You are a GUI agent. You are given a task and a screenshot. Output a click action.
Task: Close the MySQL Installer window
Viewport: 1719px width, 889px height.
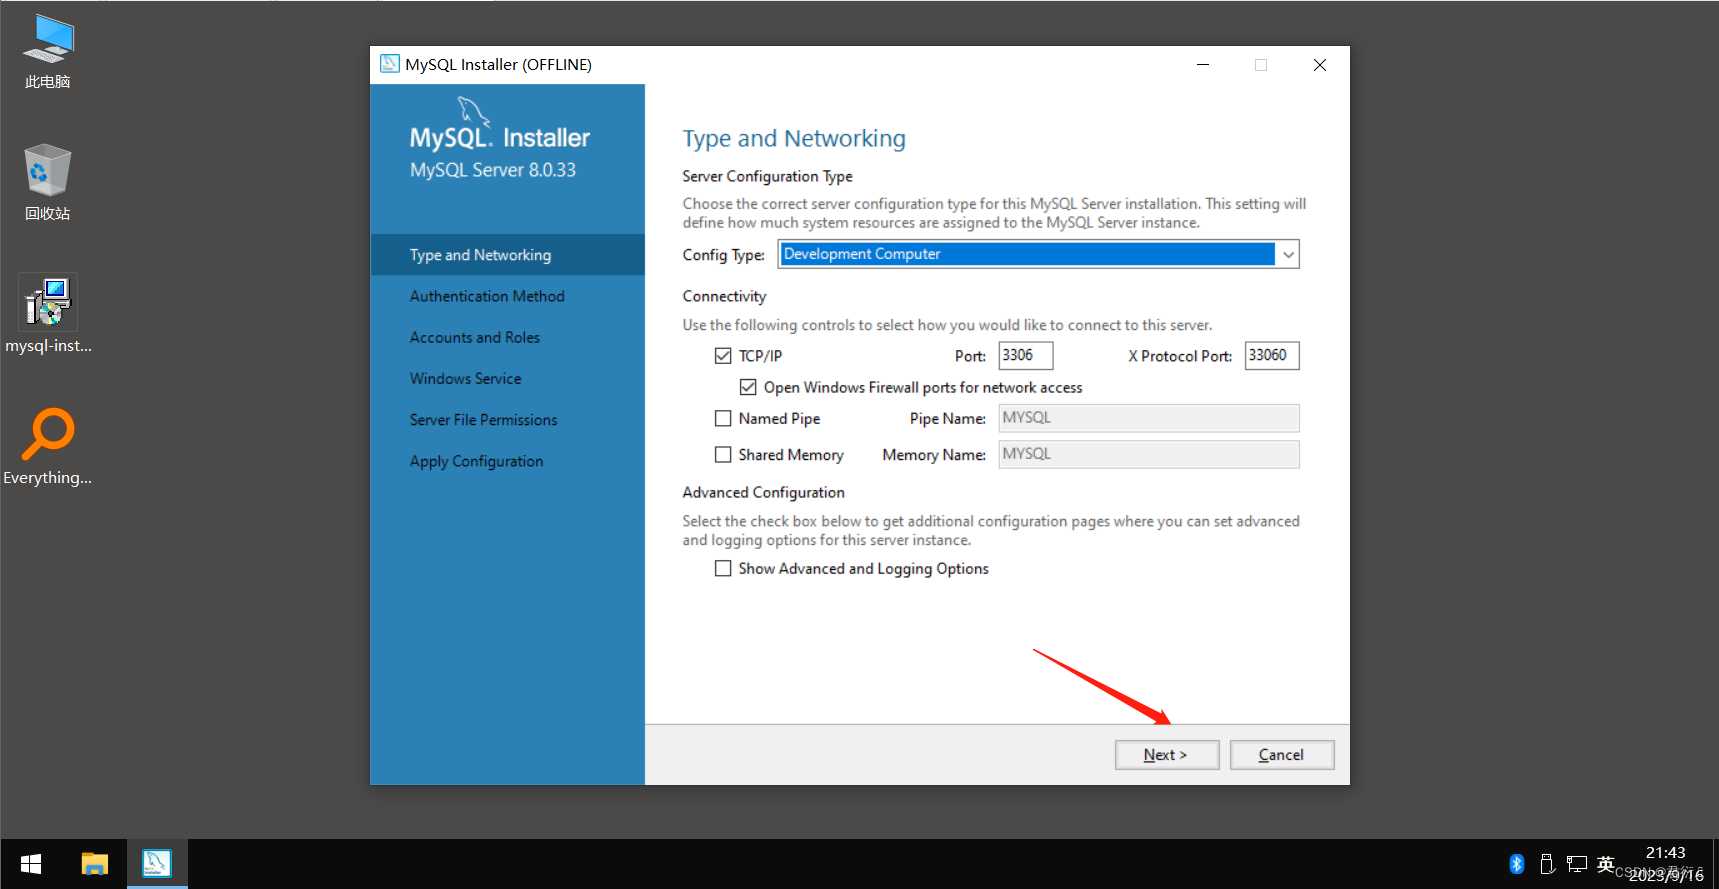(x=1320, y=65)
